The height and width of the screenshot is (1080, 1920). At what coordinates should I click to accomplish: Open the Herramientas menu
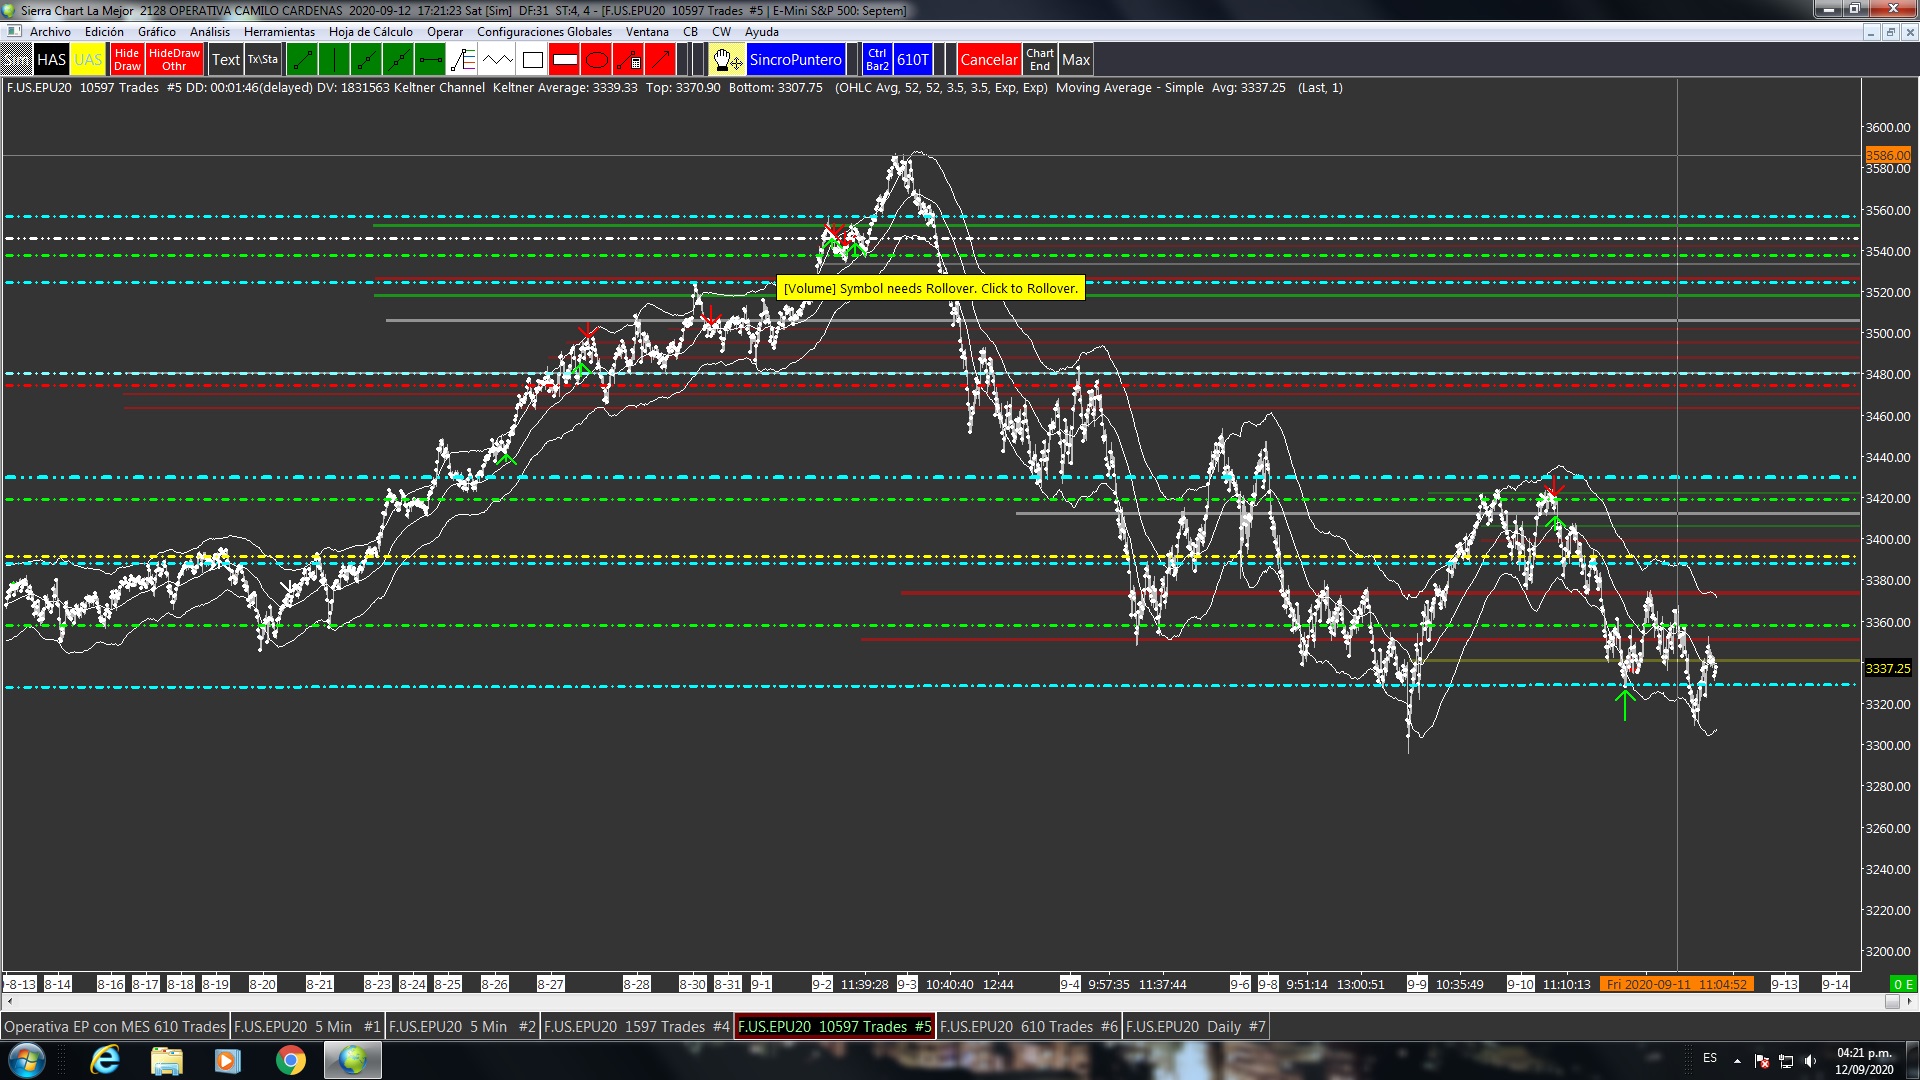coord(279,32)
